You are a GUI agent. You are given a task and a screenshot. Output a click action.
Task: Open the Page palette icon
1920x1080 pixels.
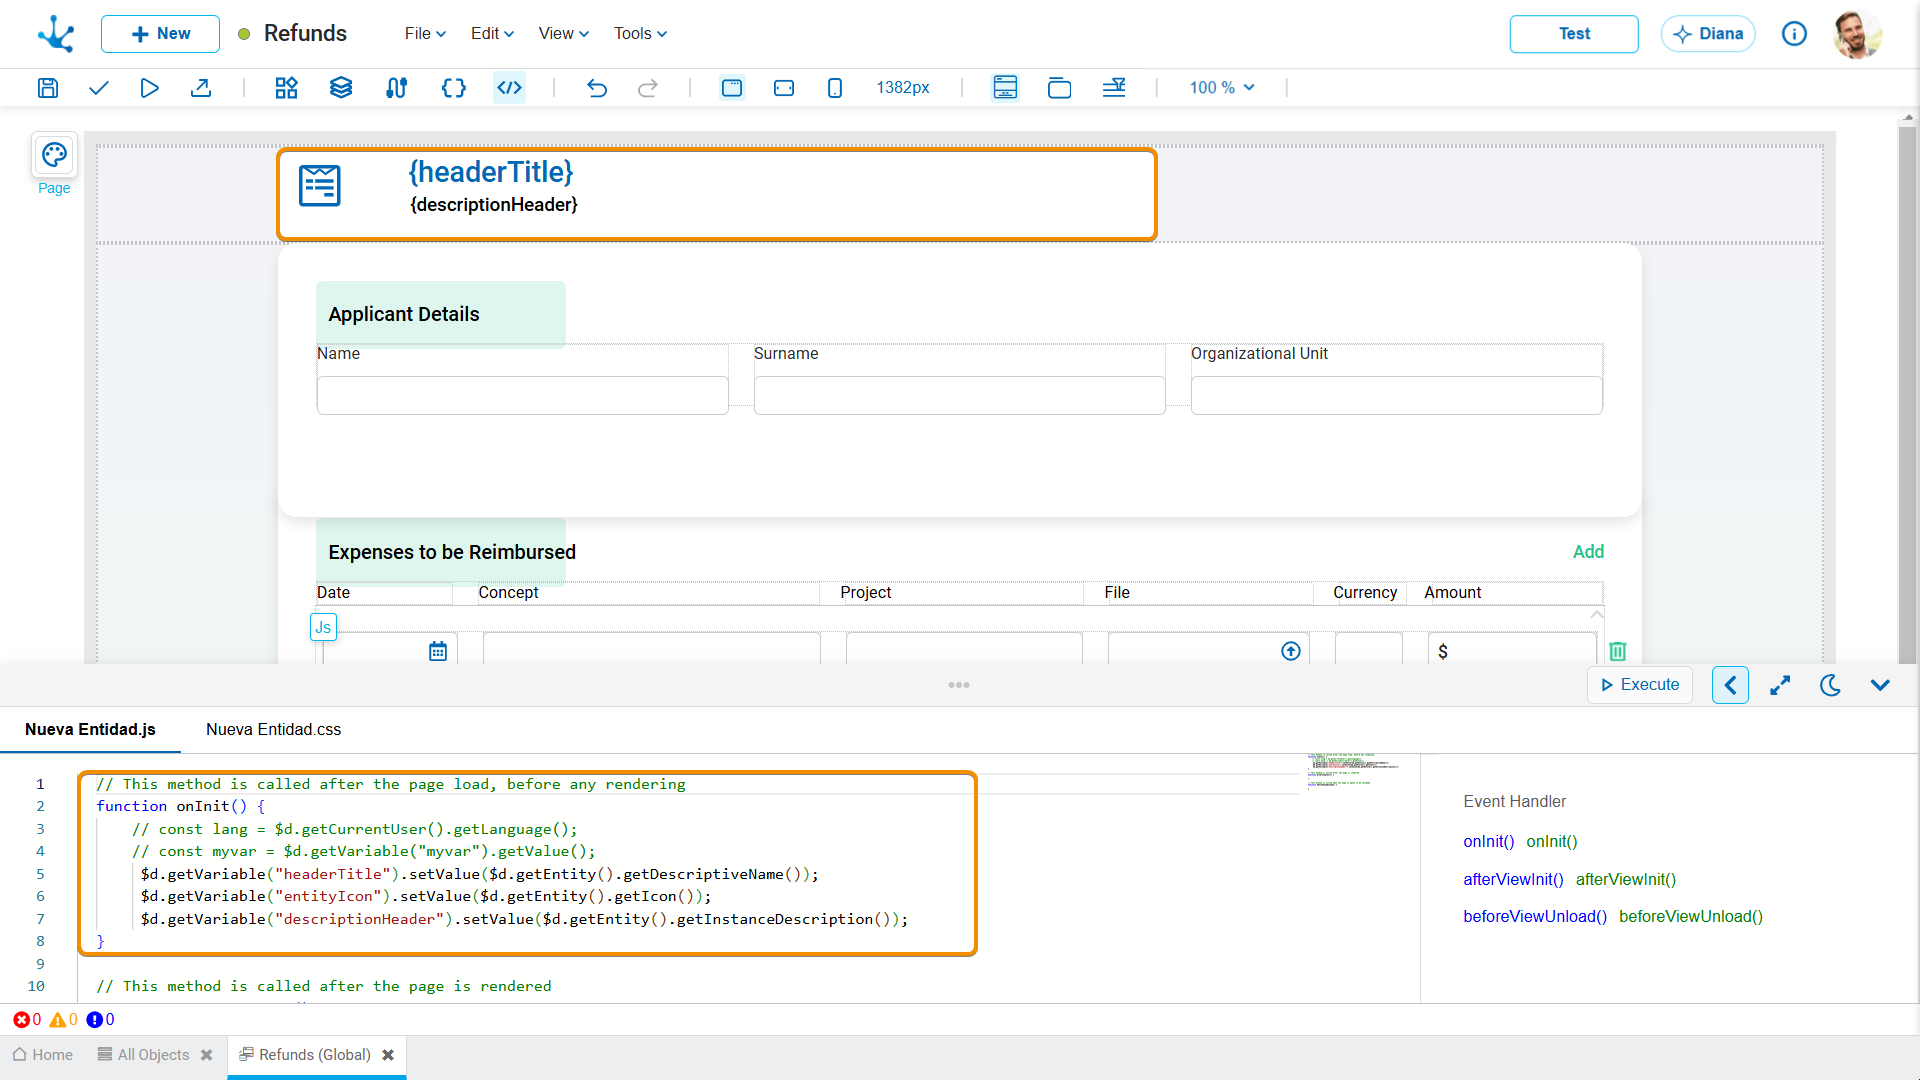tap(54, 155)
